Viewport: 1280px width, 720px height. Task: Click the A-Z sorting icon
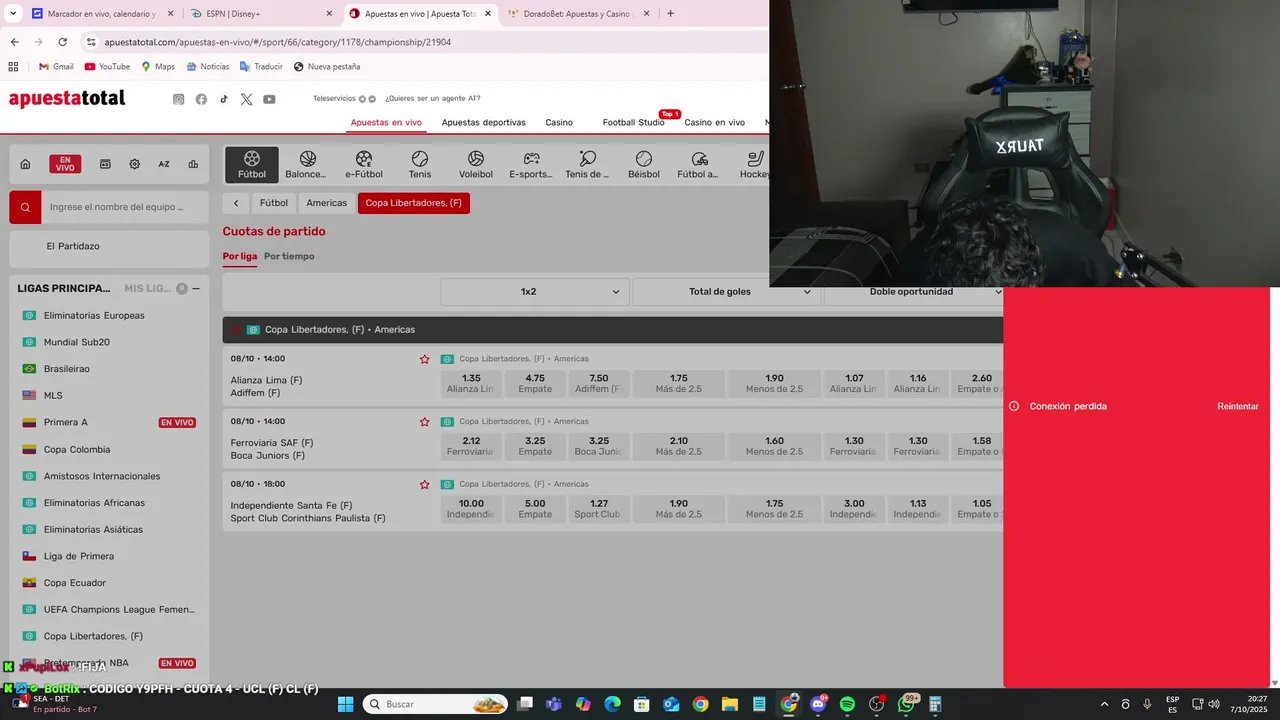(x=164, y=164)
